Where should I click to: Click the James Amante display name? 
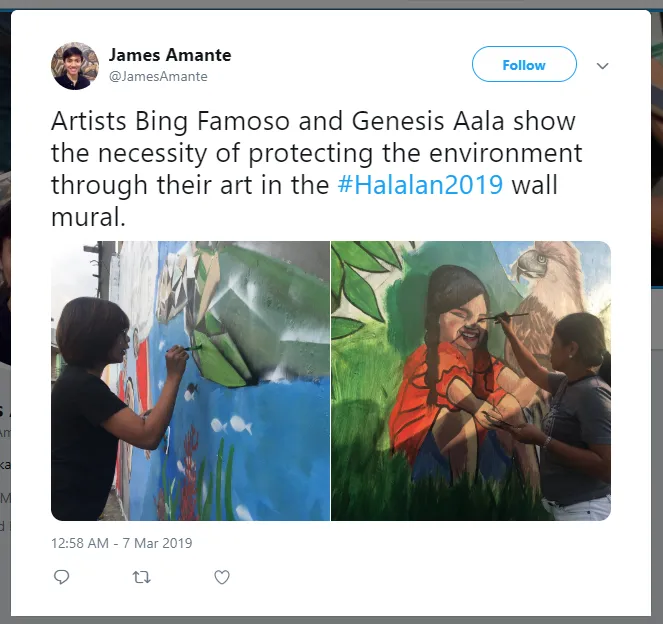(170, 55)
